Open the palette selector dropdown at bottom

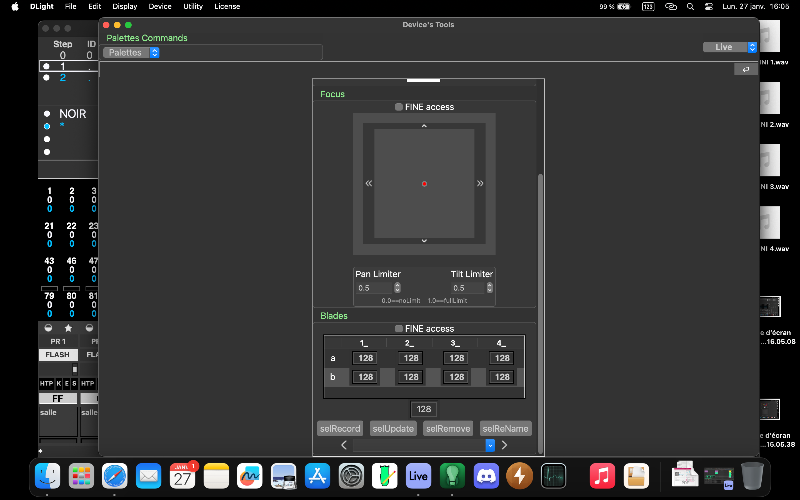[x=490, y=445]
